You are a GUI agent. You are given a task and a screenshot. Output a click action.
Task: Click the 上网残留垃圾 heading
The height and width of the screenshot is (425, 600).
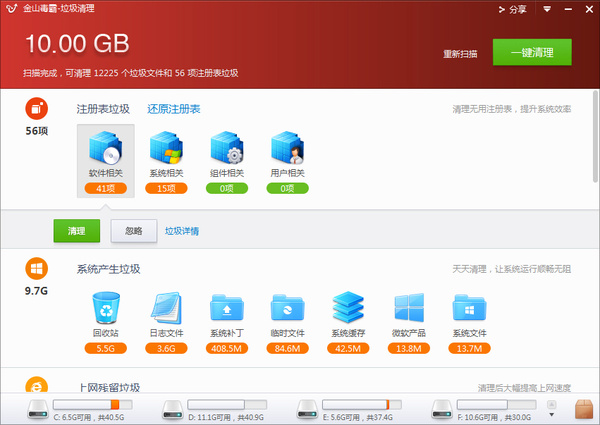tap(110, 388)
